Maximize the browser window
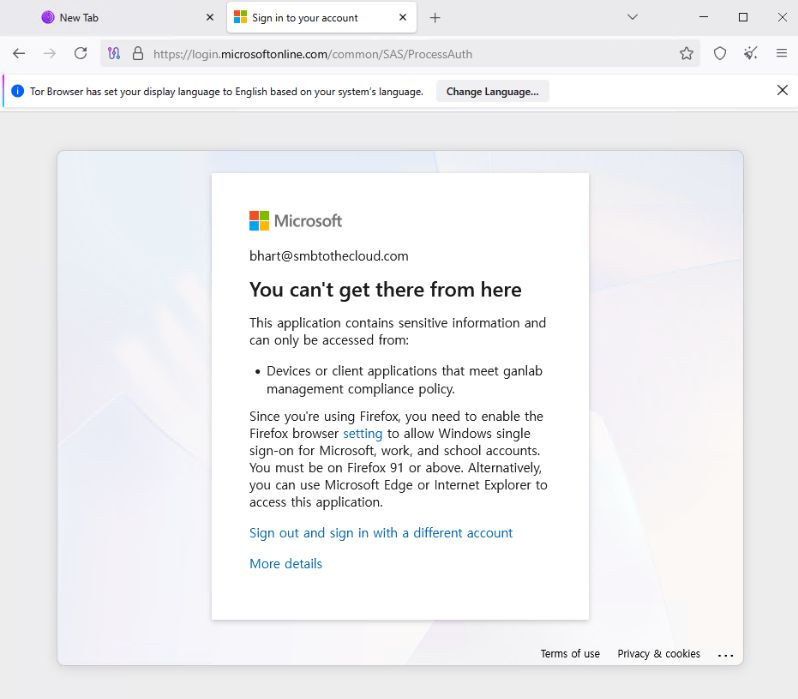This screenshot has width=798, height=699. (743, 17)
